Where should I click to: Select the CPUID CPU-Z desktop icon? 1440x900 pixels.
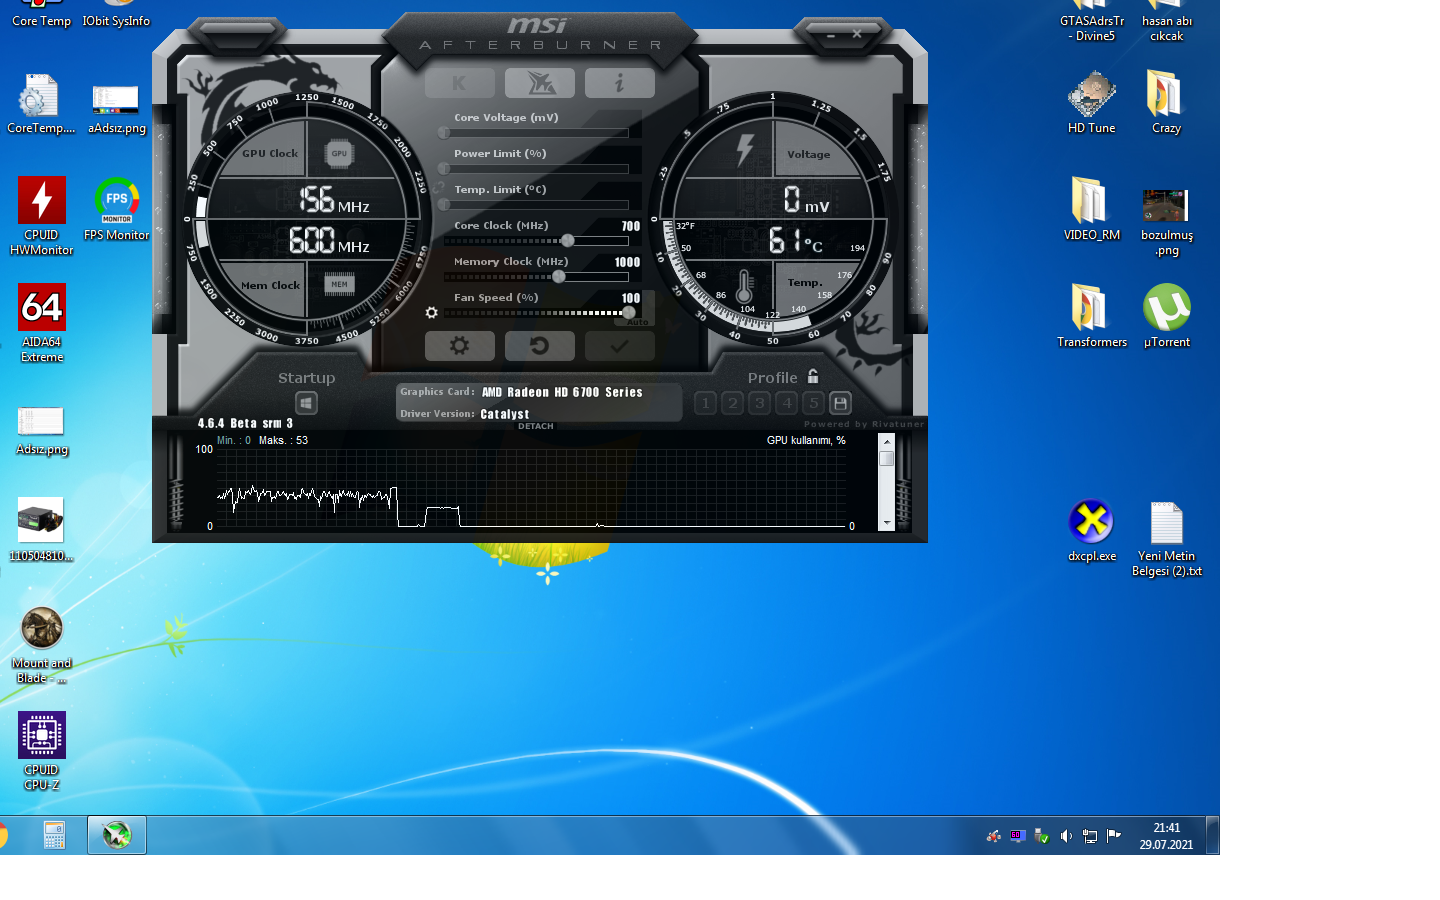pyautogui.click(x=41, y=751)
